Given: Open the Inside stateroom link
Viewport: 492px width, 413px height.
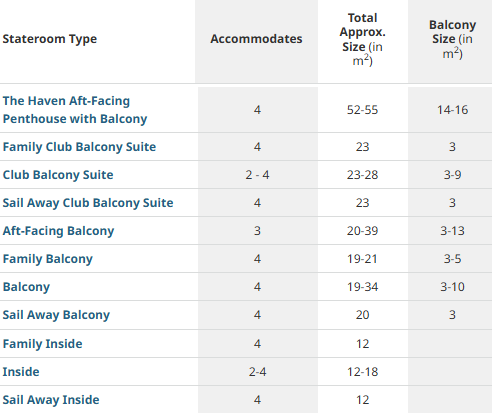Looking at the screenshot, I should (x=21, y=372).
